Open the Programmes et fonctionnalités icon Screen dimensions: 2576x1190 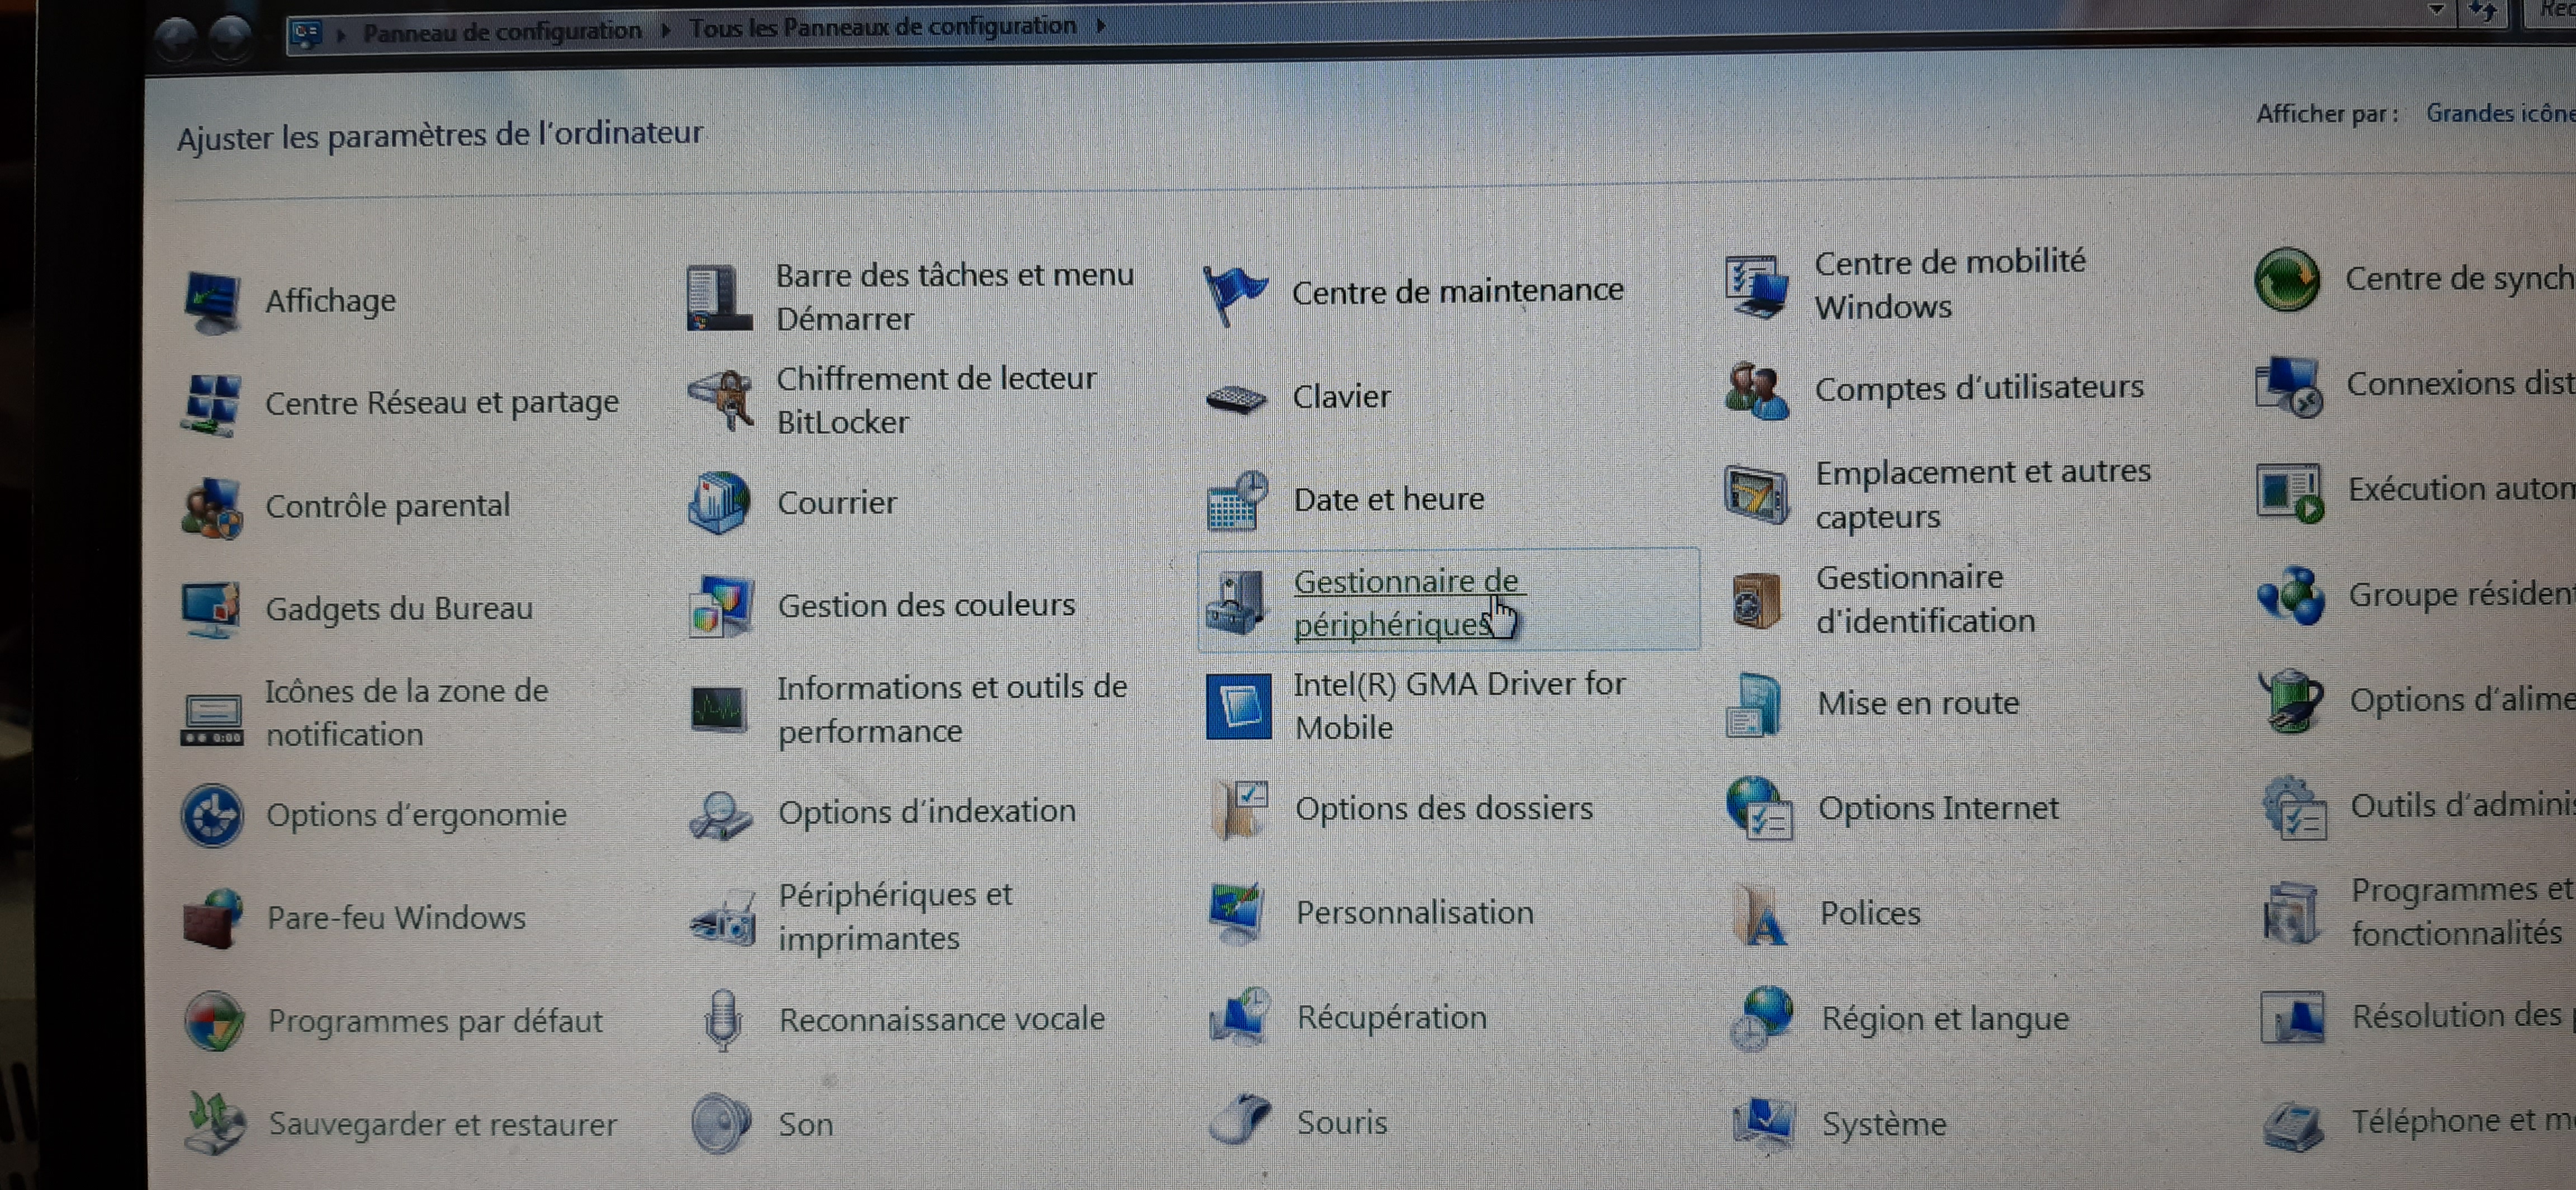[2291, 913]
